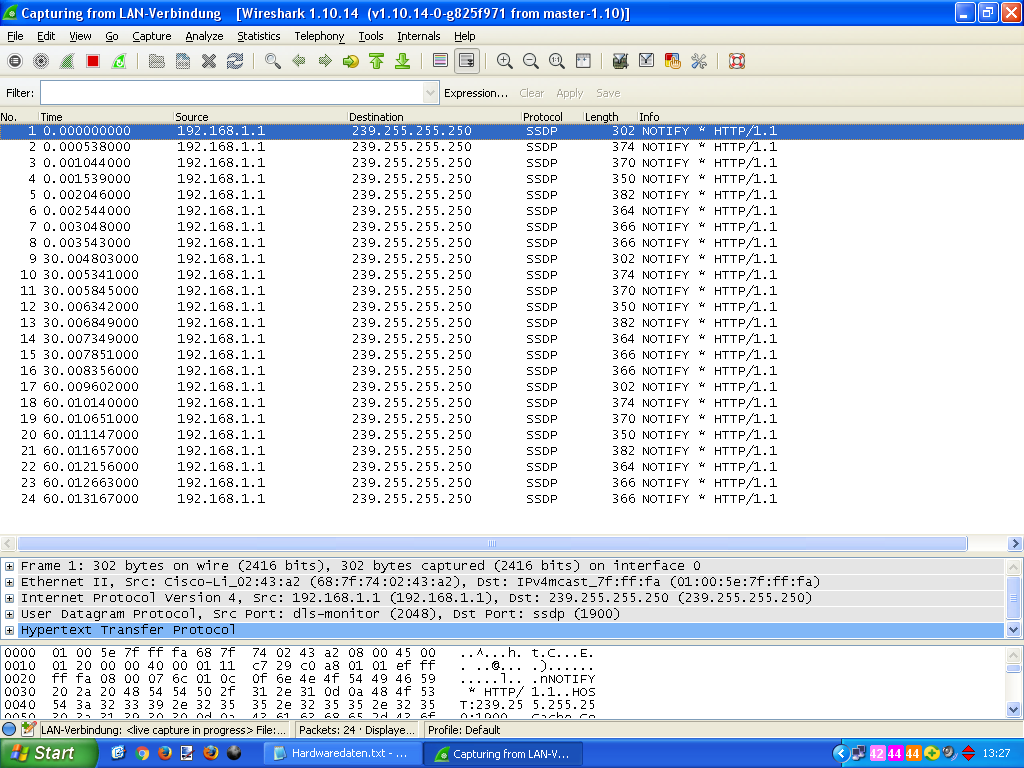Stop the running capture (red square)
The width and height of the screenshot is (1024, 768).
click(93, 61)
